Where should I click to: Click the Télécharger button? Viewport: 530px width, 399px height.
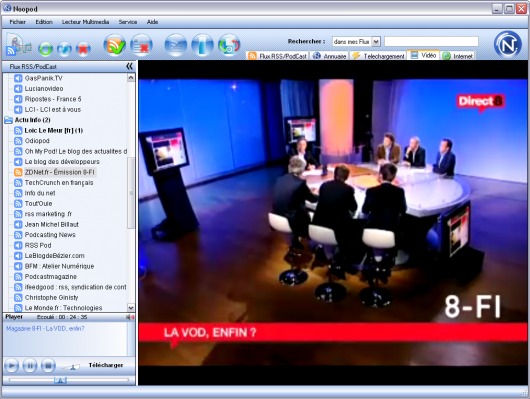[106, 365]
